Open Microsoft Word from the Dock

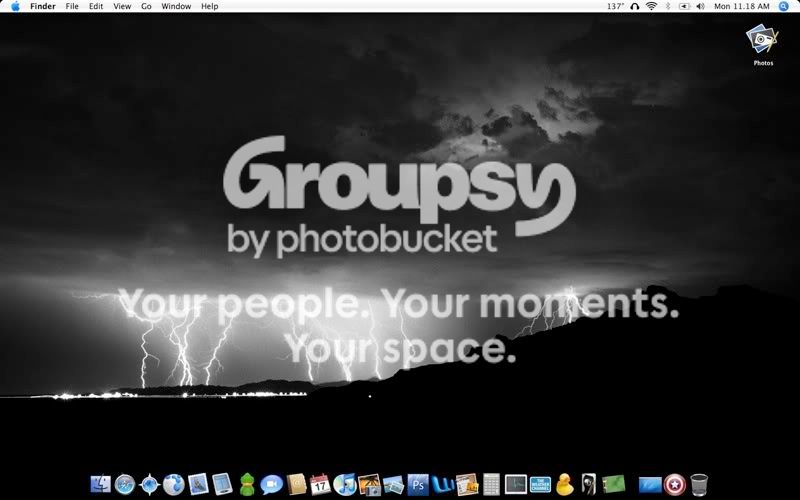(442, 484)
